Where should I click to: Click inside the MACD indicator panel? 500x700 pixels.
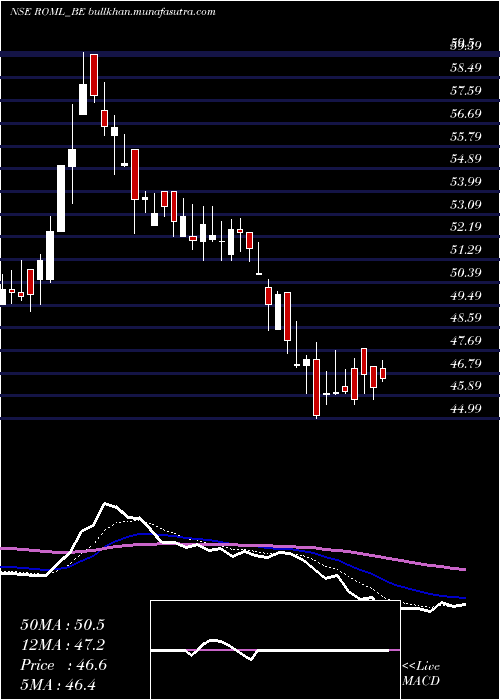click(x=275, y=650)
